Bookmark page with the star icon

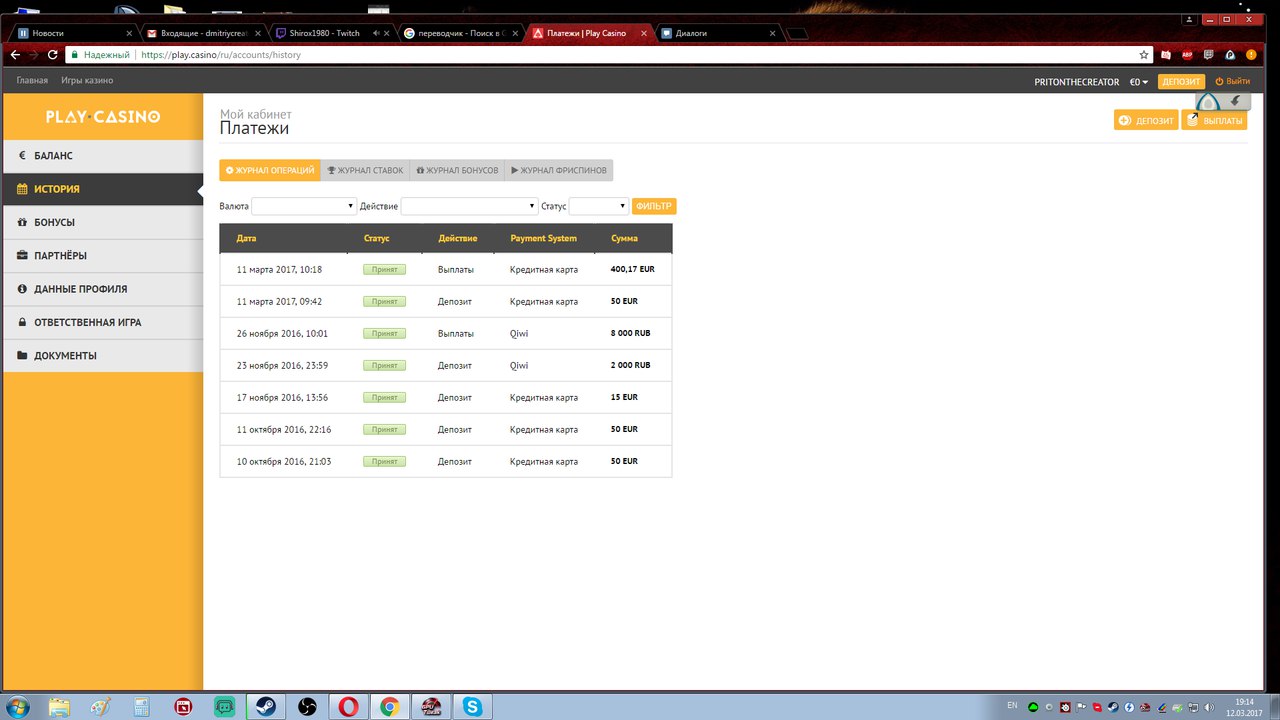point(1144,55)
